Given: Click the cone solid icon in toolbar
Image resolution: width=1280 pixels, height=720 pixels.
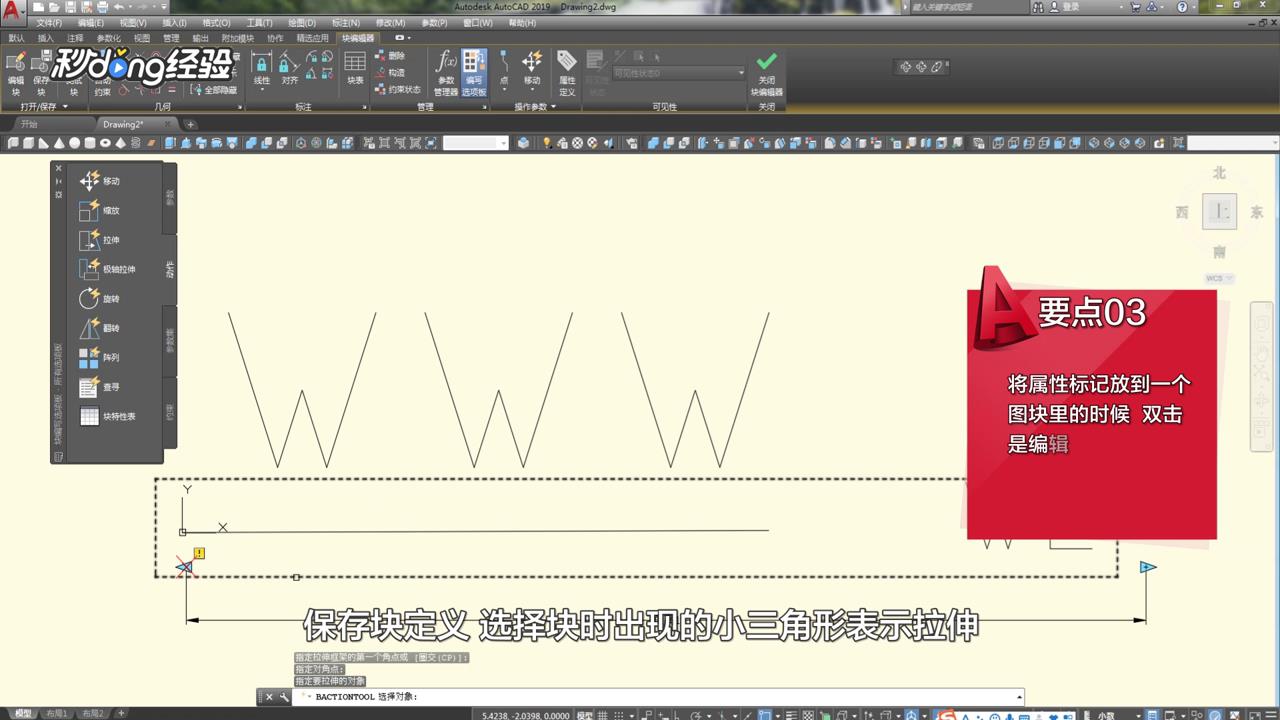Looking at the screenshot, I should [59, 143].
